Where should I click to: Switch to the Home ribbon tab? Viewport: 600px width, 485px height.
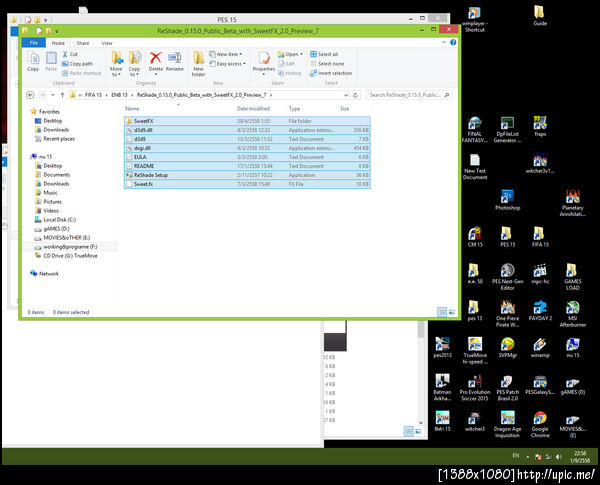[x=58, y=43]
